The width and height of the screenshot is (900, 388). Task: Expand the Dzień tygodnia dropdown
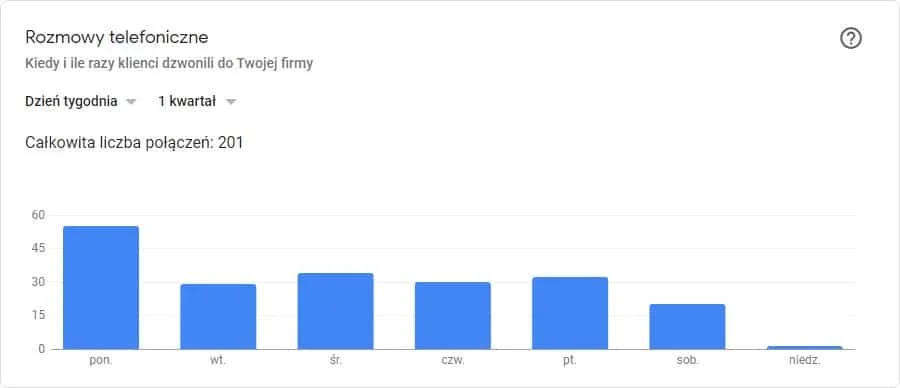point(81,102)
